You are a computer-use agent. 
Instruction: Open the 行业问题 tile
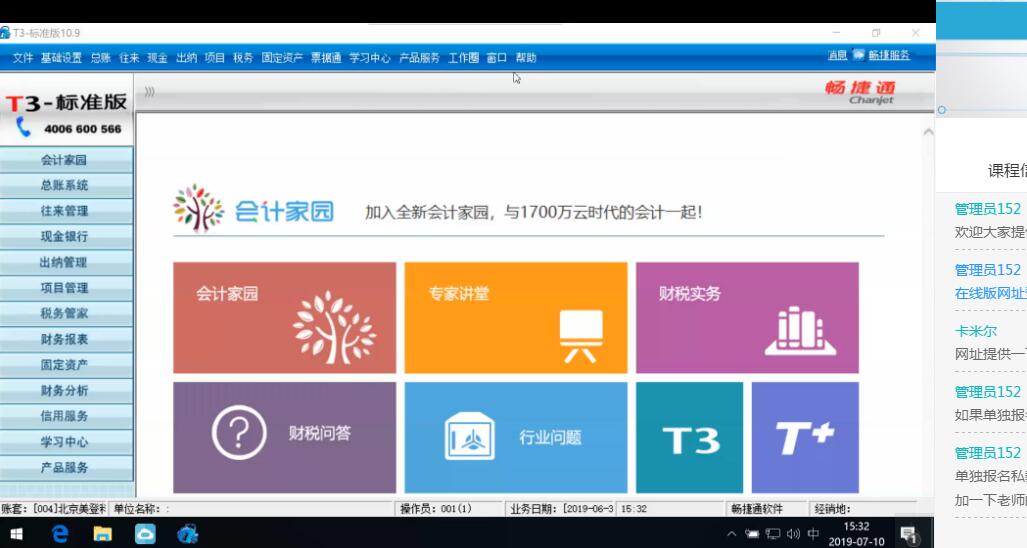pyautogui.click(x=515, y=437)
